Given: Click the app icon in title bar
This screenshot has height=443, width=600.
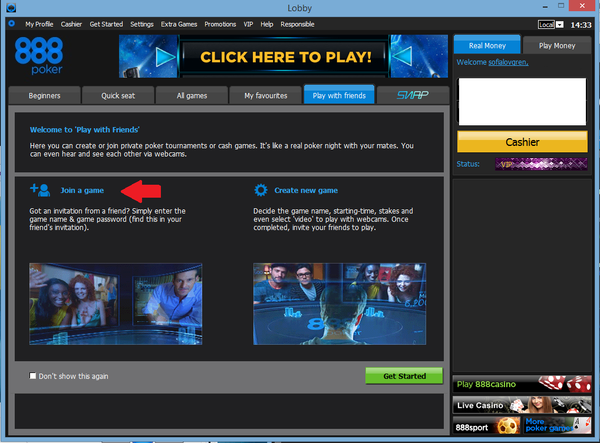Looking at the screenshot, I should [x=11, y=7].
